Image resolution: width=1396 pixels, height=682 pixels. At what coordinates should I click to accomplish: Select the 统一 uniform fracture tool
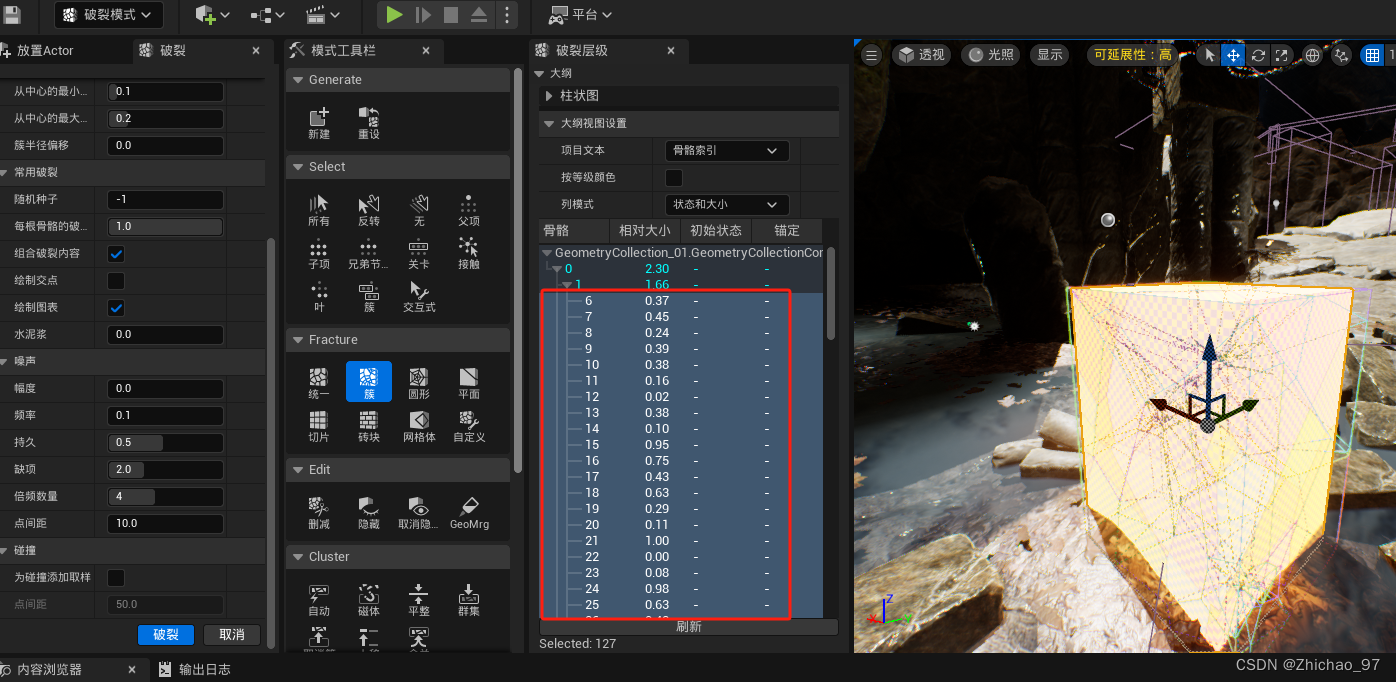click(319, 383)
